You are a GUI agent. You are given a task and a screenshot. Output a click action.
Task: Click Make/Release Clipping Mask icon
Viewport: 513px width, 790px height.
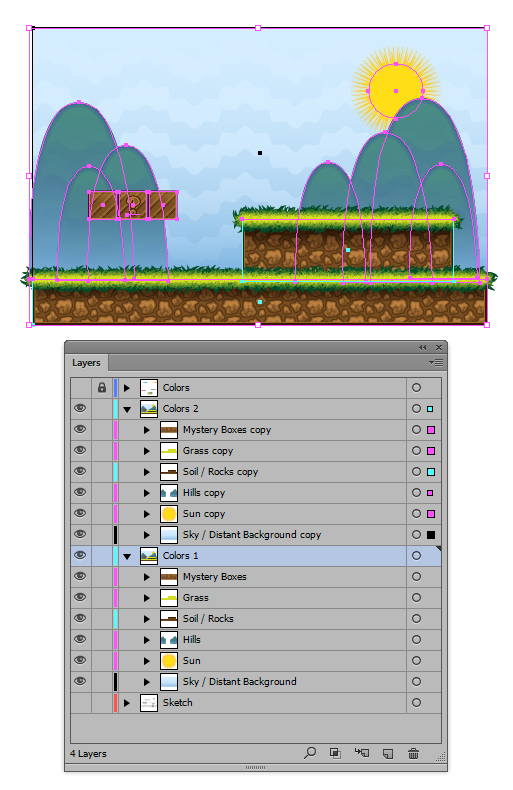click(335, 753)
